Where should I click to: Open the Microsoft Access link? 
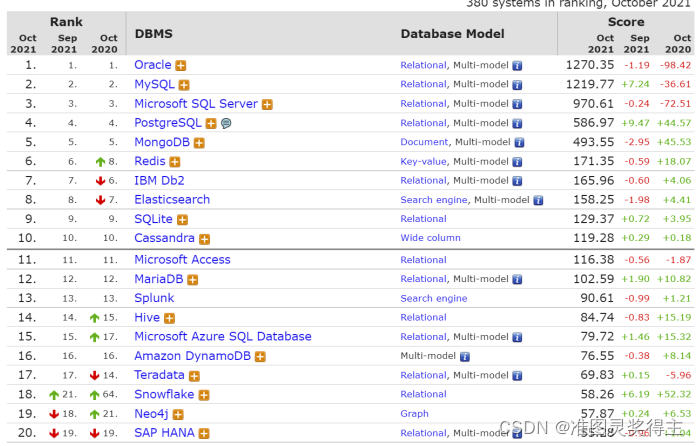pos(182,260)
